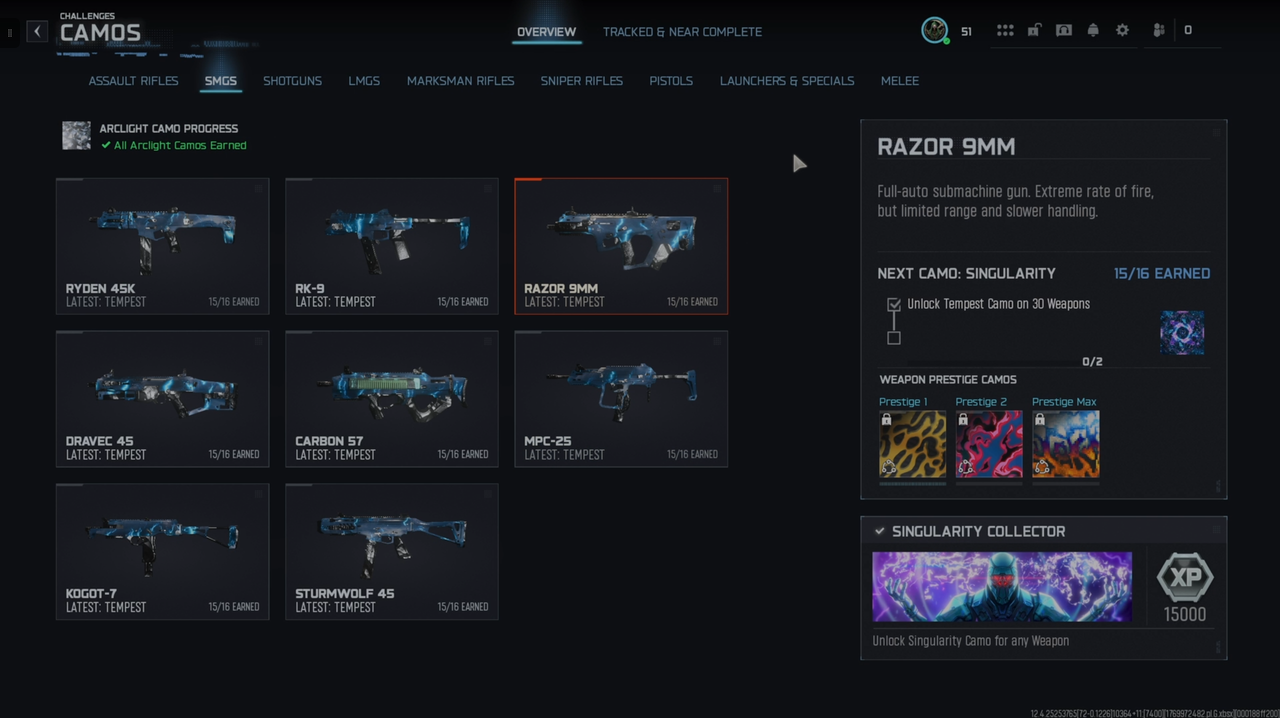Viewport: 1280px width, 718px height.
Task: Select the Razor 9MM weapon card
Action: coord(621,246)
